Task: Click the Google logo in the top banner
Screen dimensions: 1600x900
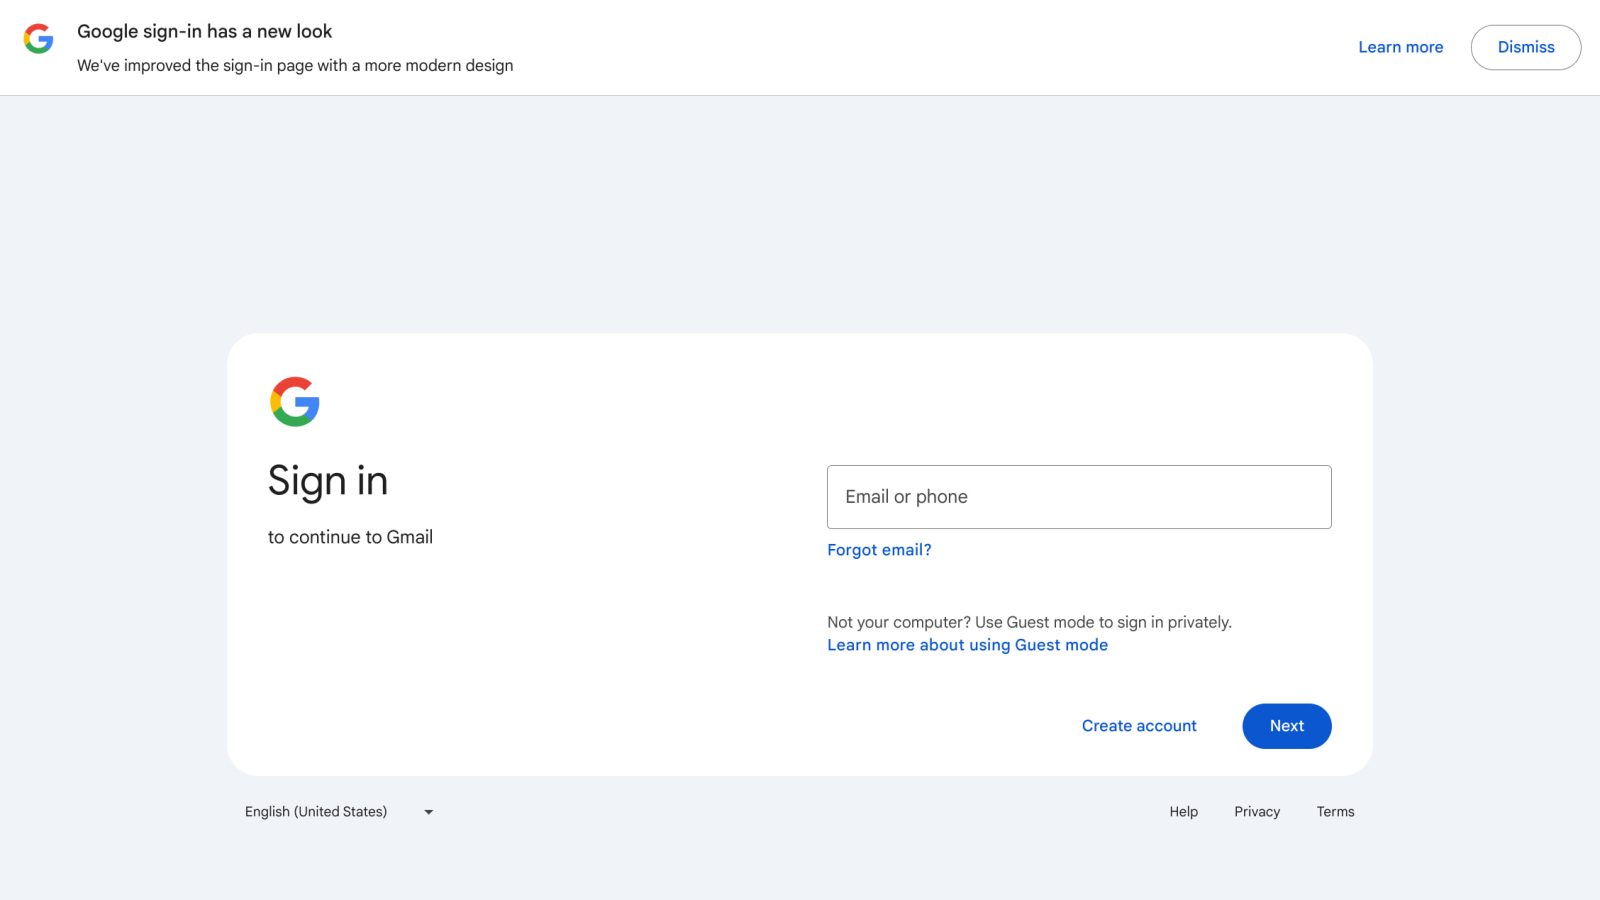Action: tap(38, 39)
